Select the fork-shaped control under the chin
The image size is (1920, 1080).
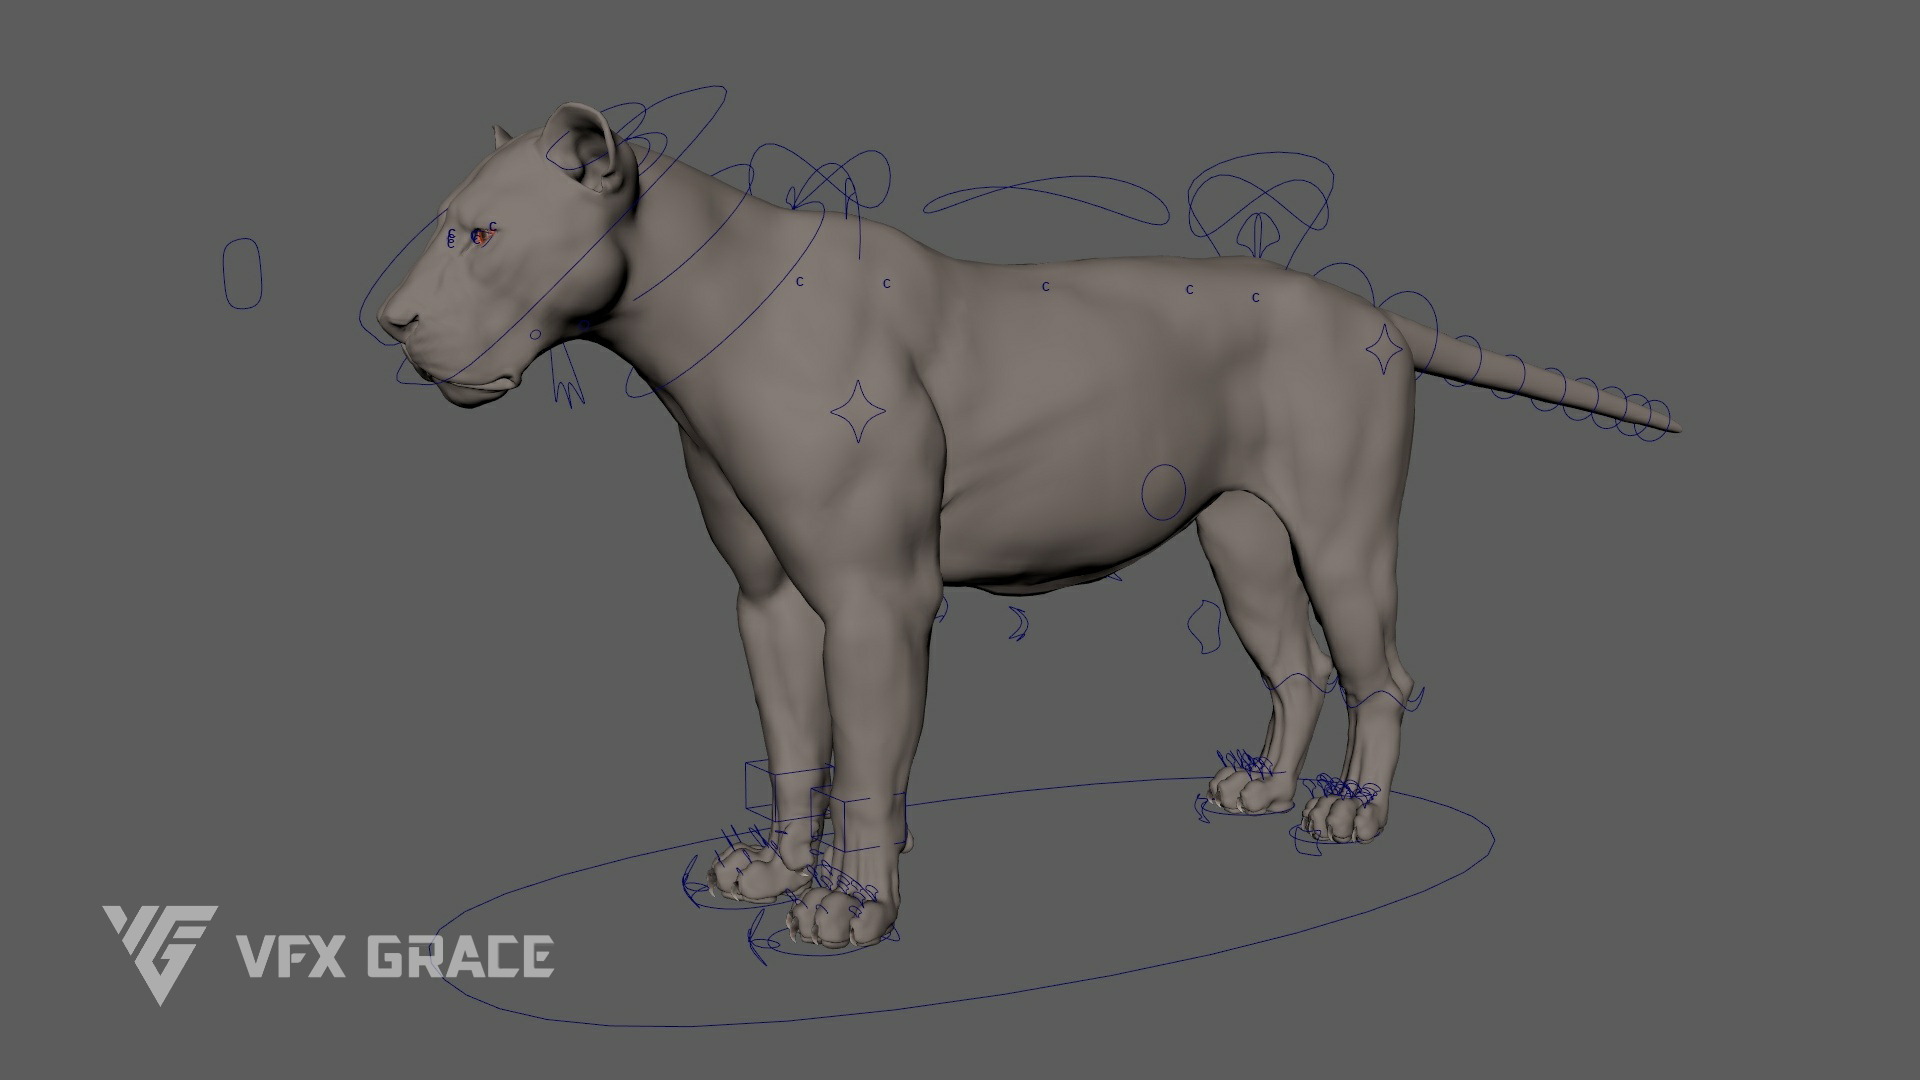567,374
